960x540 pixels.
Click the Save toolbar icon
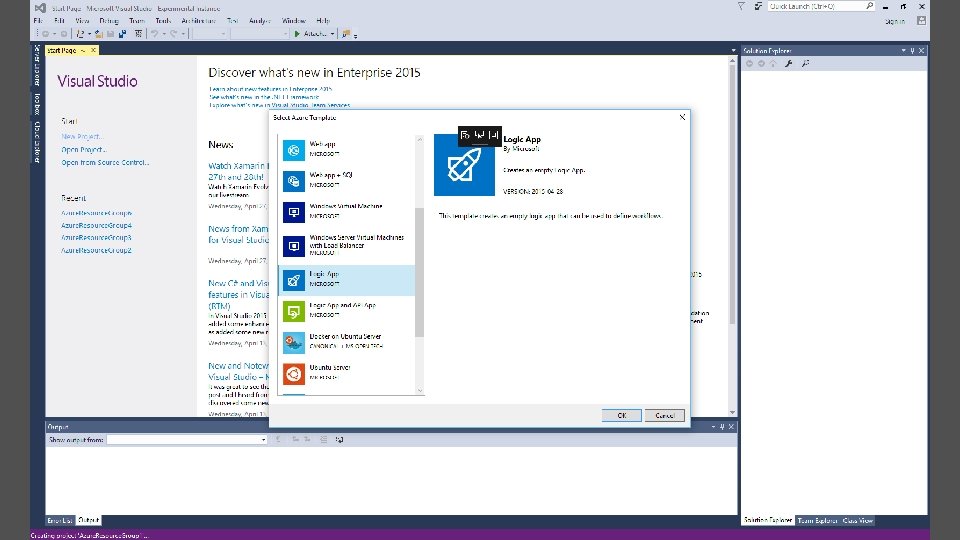pyautogui.click(x=111, y=34)
